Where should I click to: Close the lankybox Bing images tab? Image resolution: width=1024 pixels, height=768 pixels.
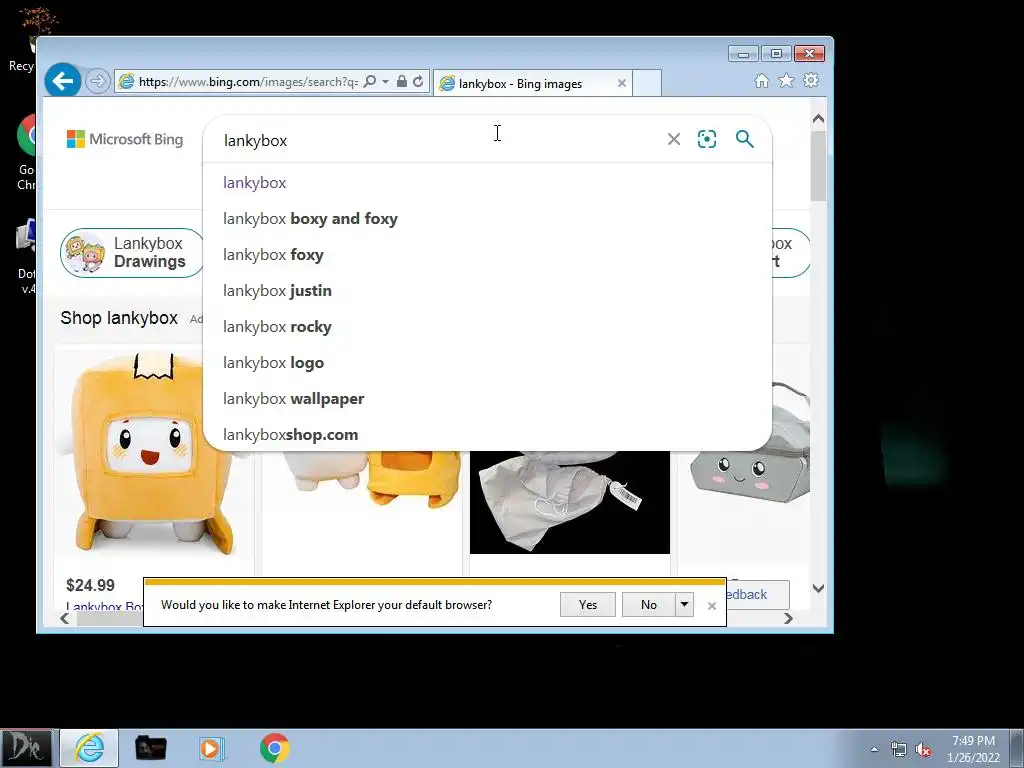622,83
